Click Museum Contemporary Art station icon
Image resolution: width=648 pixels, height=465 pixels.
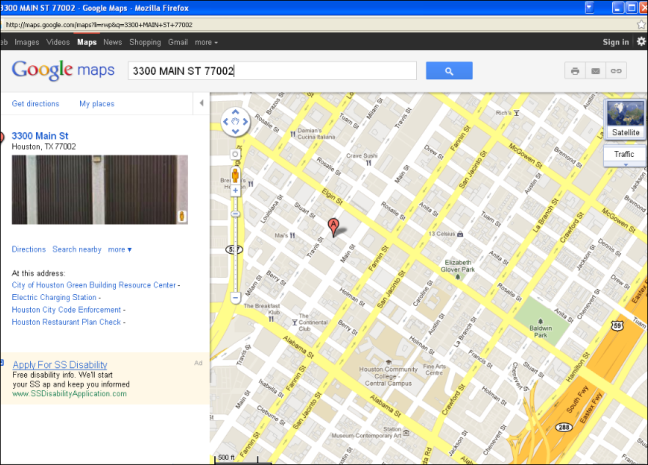click(x=406, y=433)
